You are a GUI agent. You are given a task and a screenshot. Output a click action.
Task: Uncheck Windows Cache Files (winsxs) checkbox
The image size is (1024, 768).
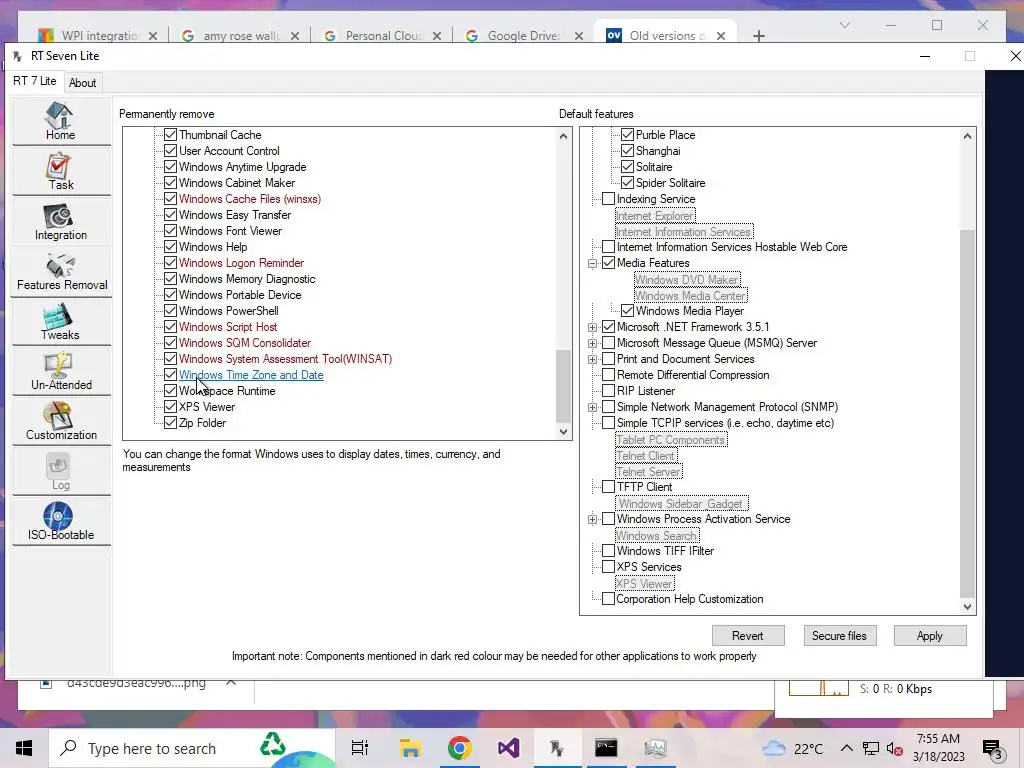pyautogui.click(x=170, y=199)
